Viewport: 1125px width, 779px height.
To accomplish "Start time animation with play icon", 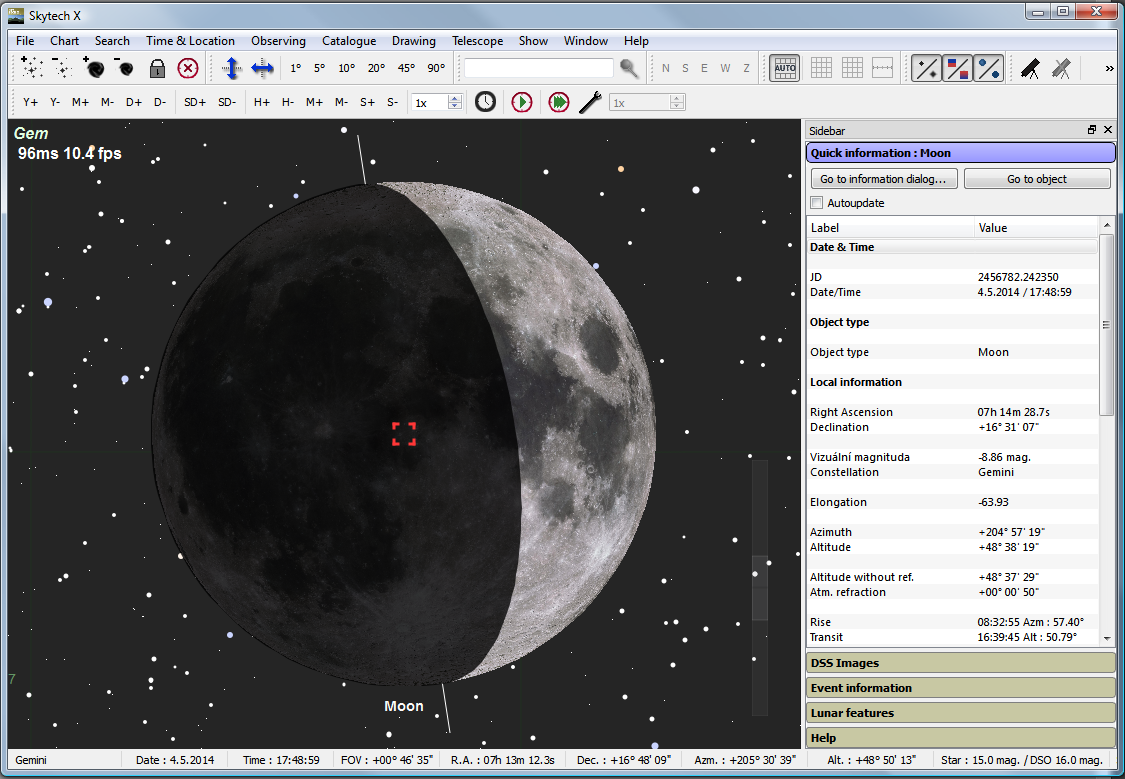I will tap(521, 102).
